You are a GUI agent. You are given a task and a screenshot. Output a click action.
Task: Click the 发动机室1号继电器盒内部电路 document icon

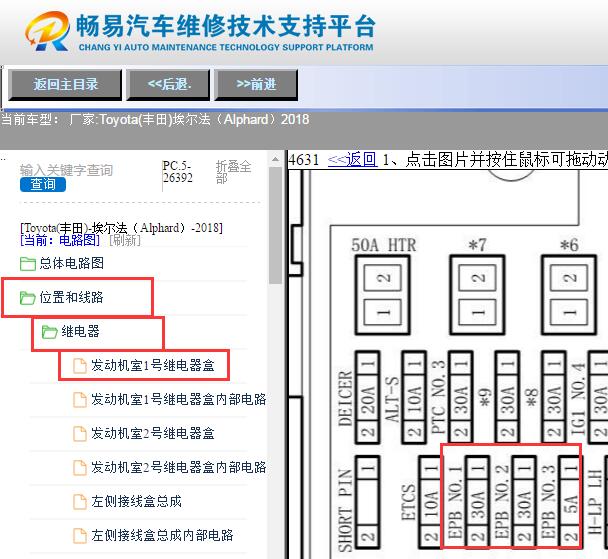80,400
